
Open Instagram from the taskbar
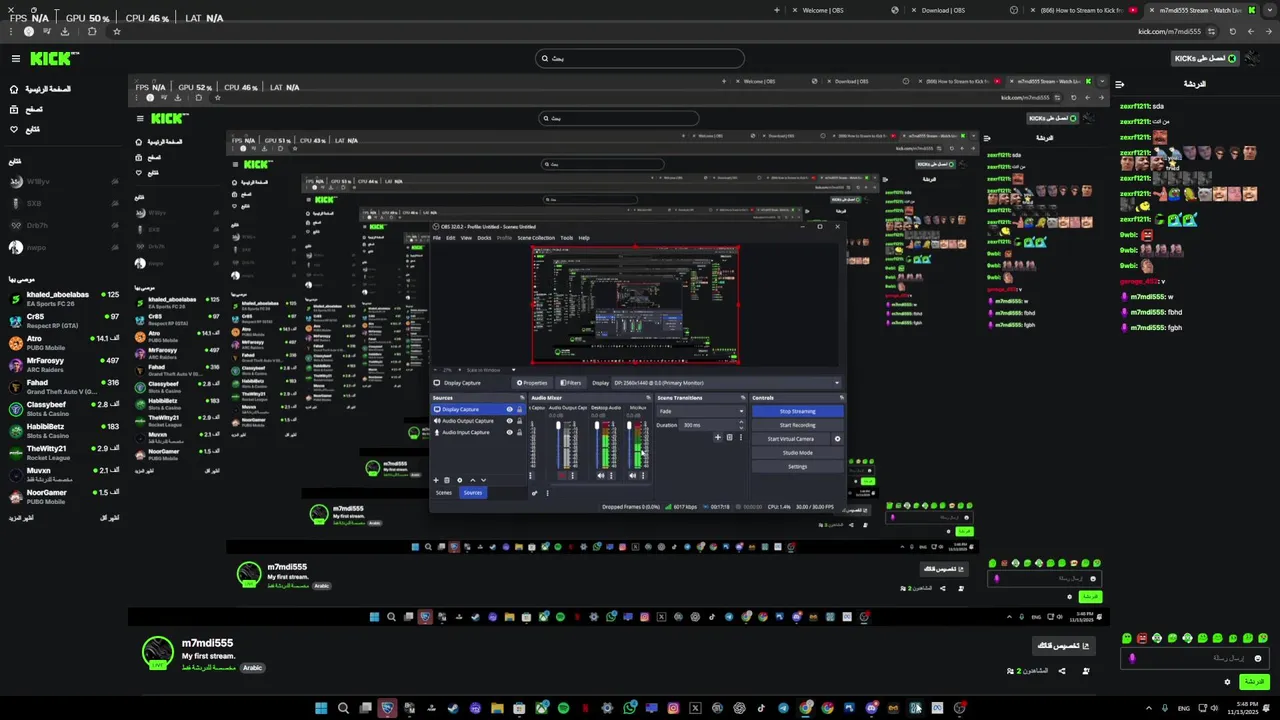[x=673, y=708]
